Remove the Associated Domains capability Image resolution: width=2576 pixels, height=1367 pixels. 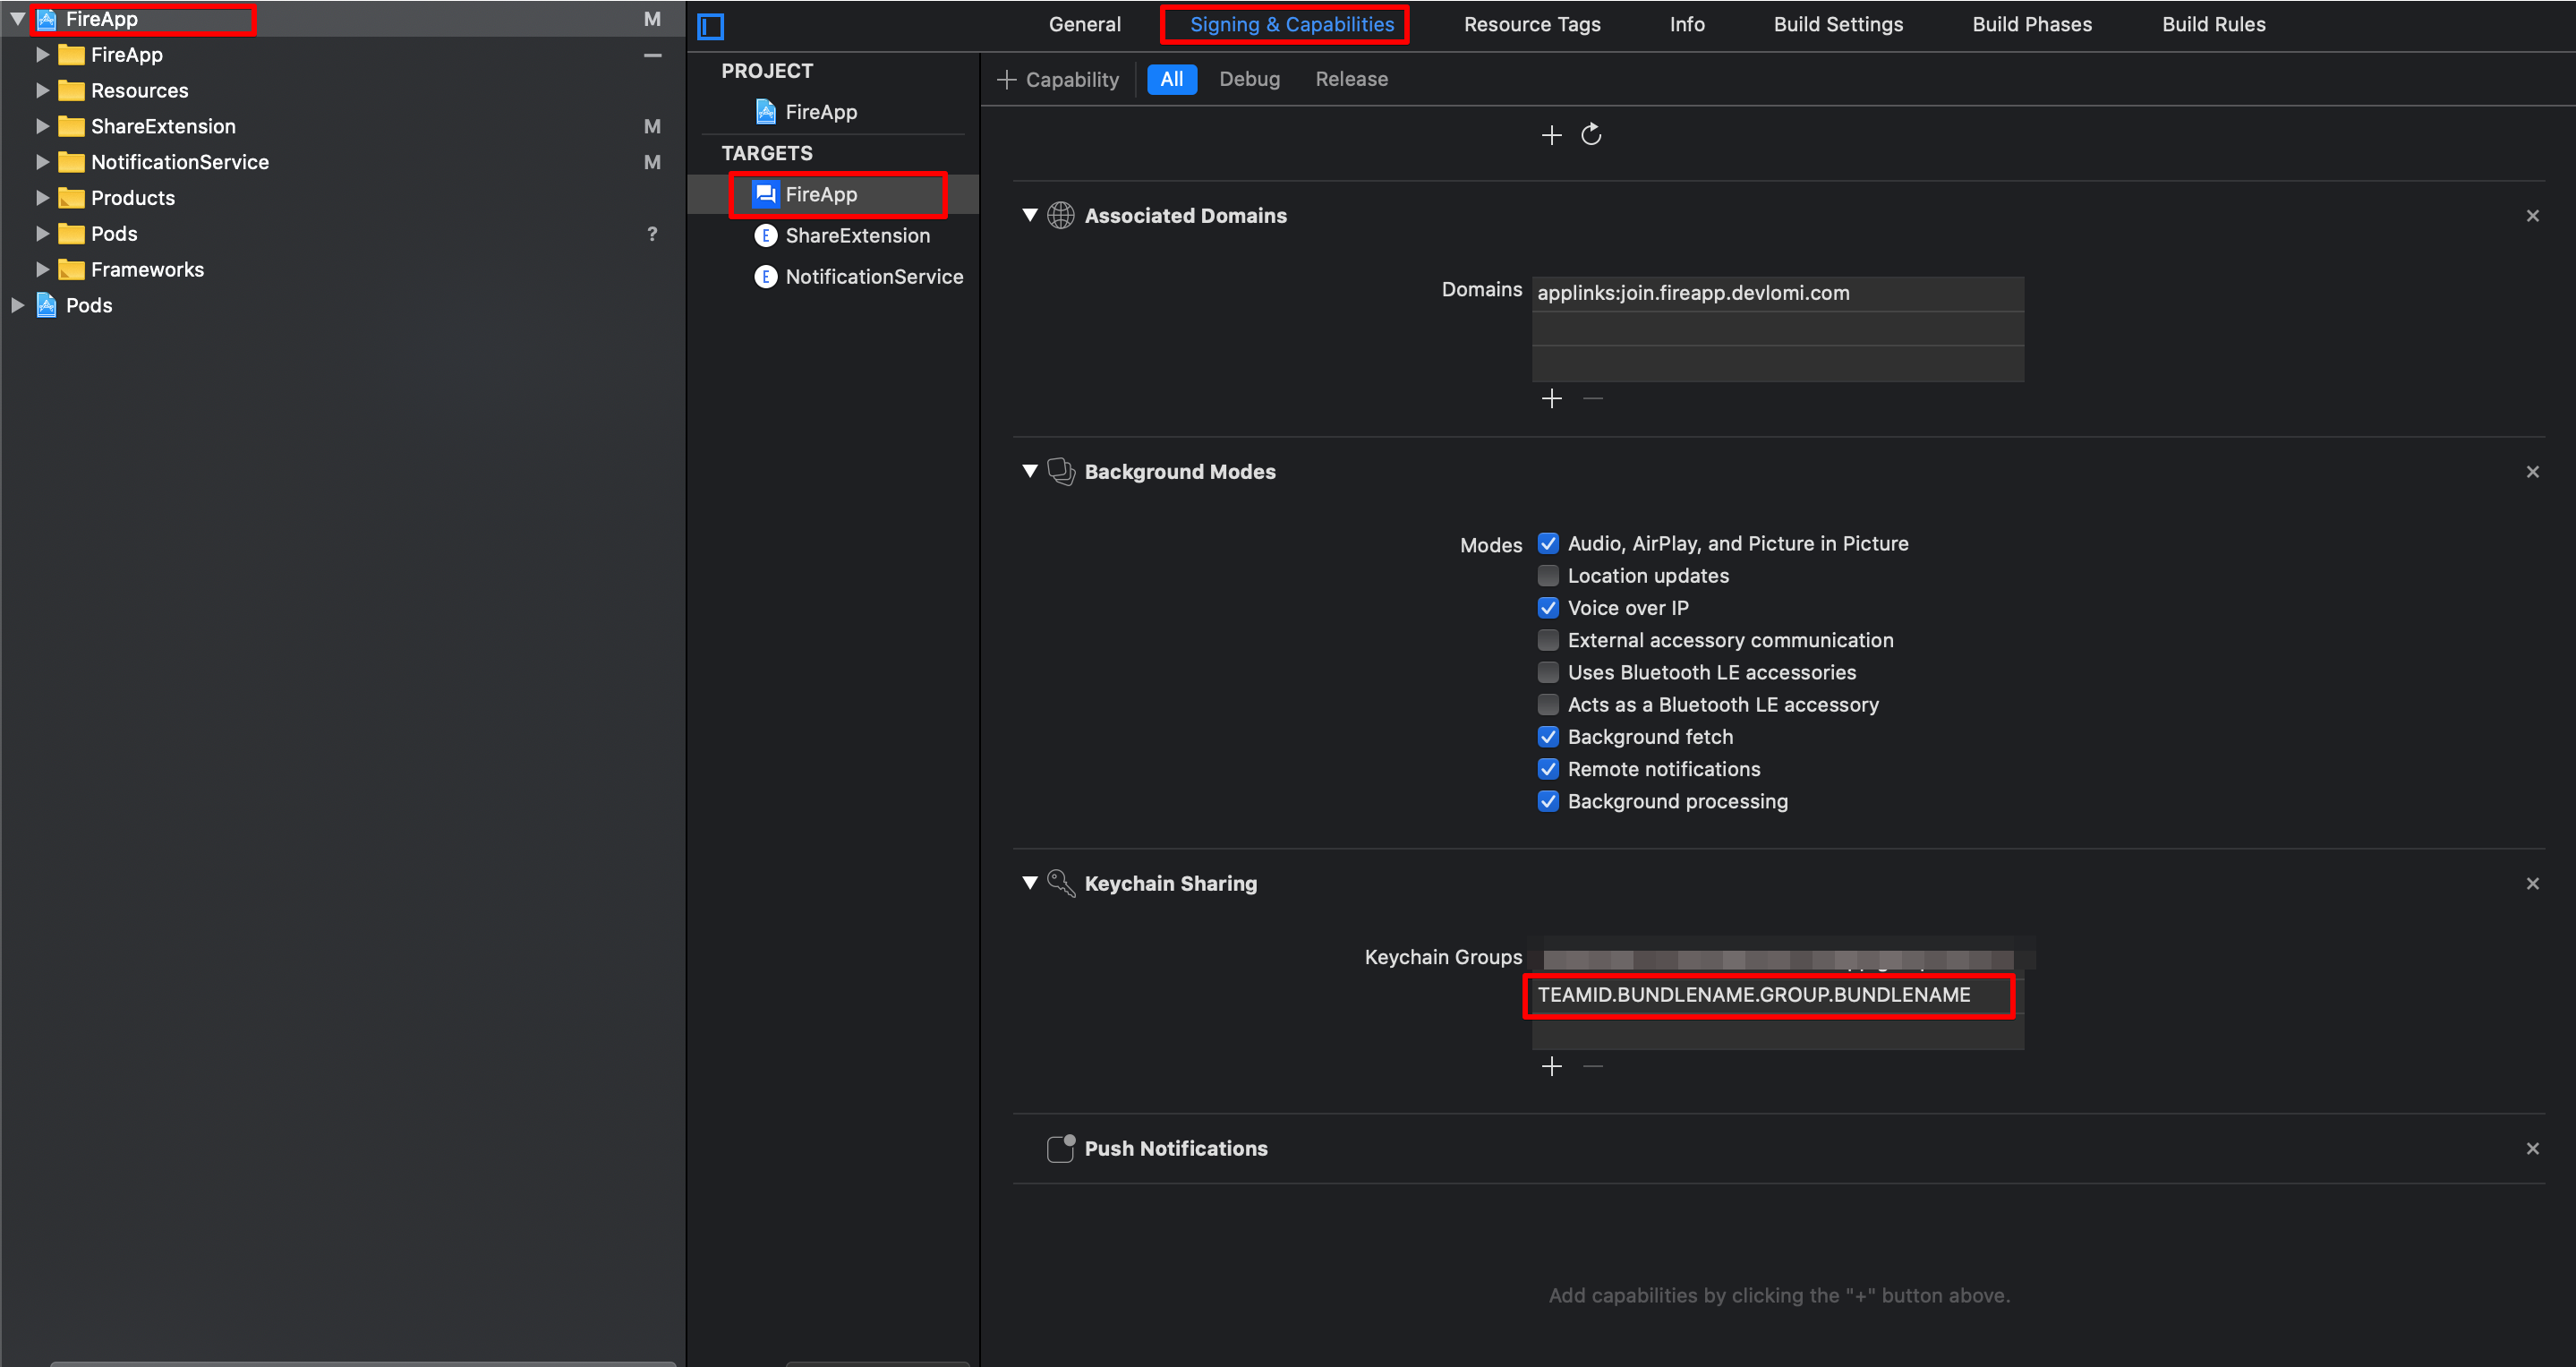2532,216
